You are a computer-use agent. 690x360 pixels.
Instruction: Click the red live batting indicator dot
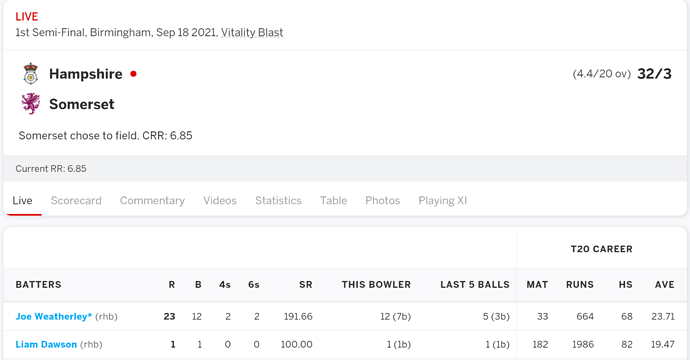pyautogui.click(x=133, y=74)
